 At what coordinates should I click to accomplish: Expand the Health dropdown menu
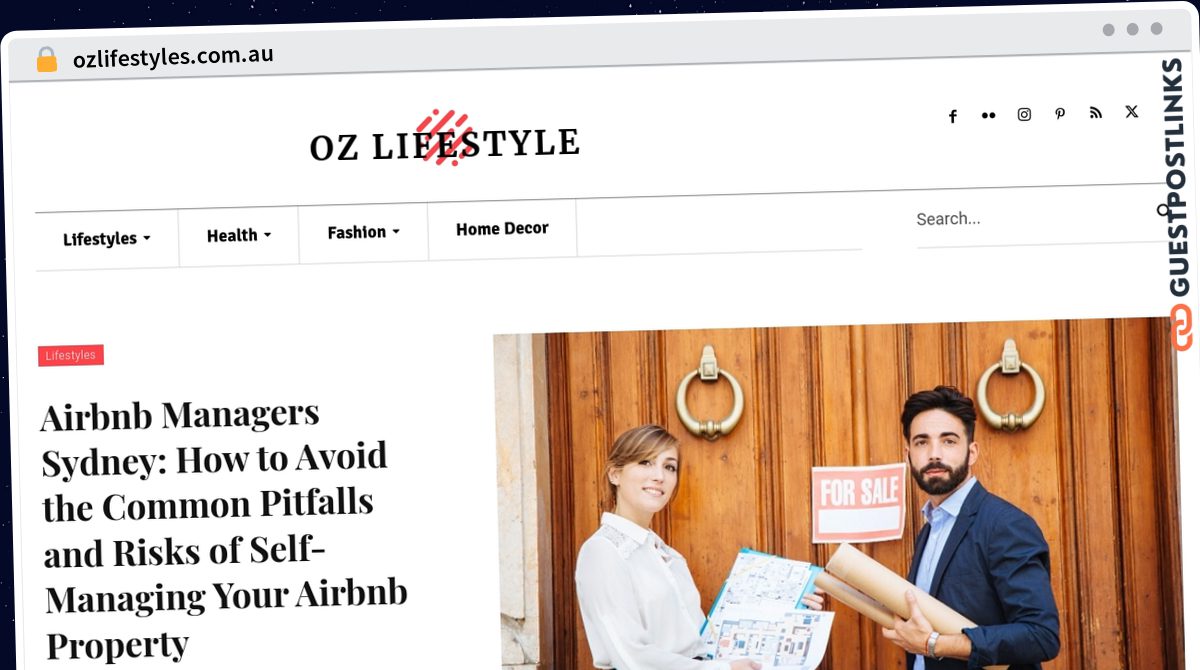[x=239, y=236]
